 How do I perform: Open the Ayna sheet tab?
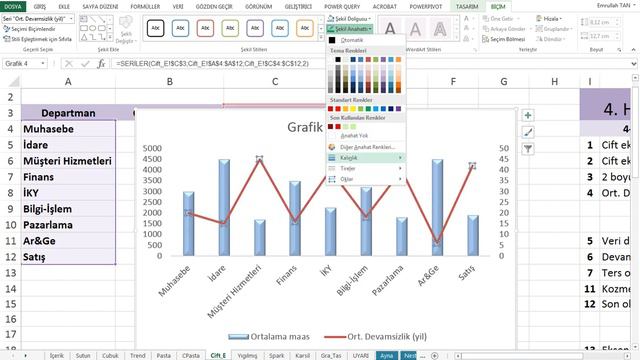pos(386,356)
